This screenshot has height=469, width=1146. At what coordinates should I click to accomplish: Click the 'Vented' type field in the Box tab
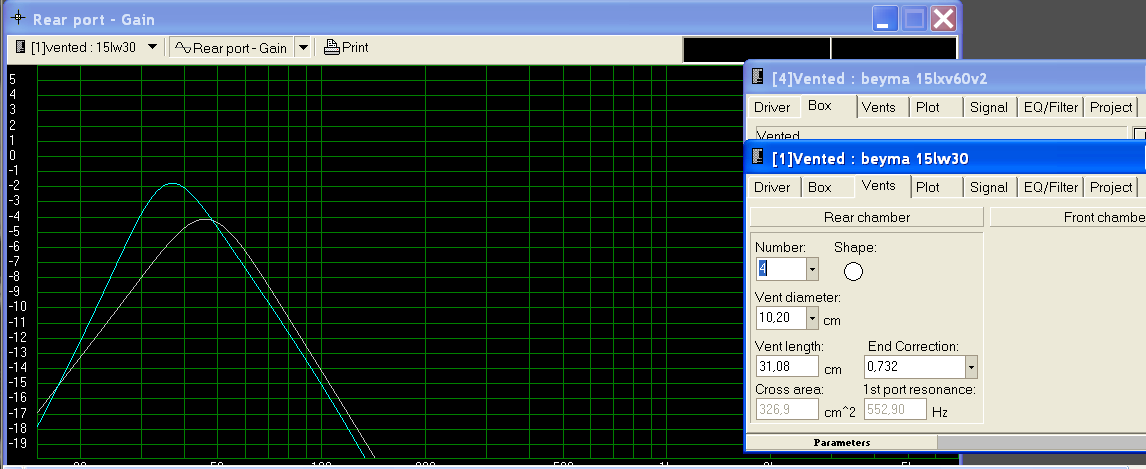(941, 134)
